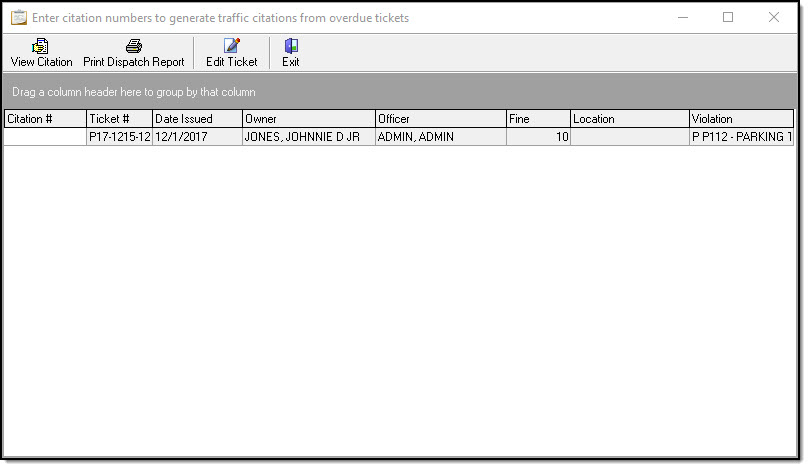The height and width of the screenshot is (468, 808).
Task: Click the P P112 - PARKING violation cell
Action: 740,137
